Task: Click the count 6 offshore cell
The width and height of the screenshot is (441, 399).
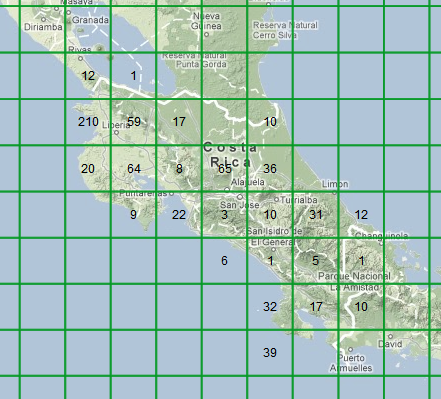Action: (x=224, y=261)
